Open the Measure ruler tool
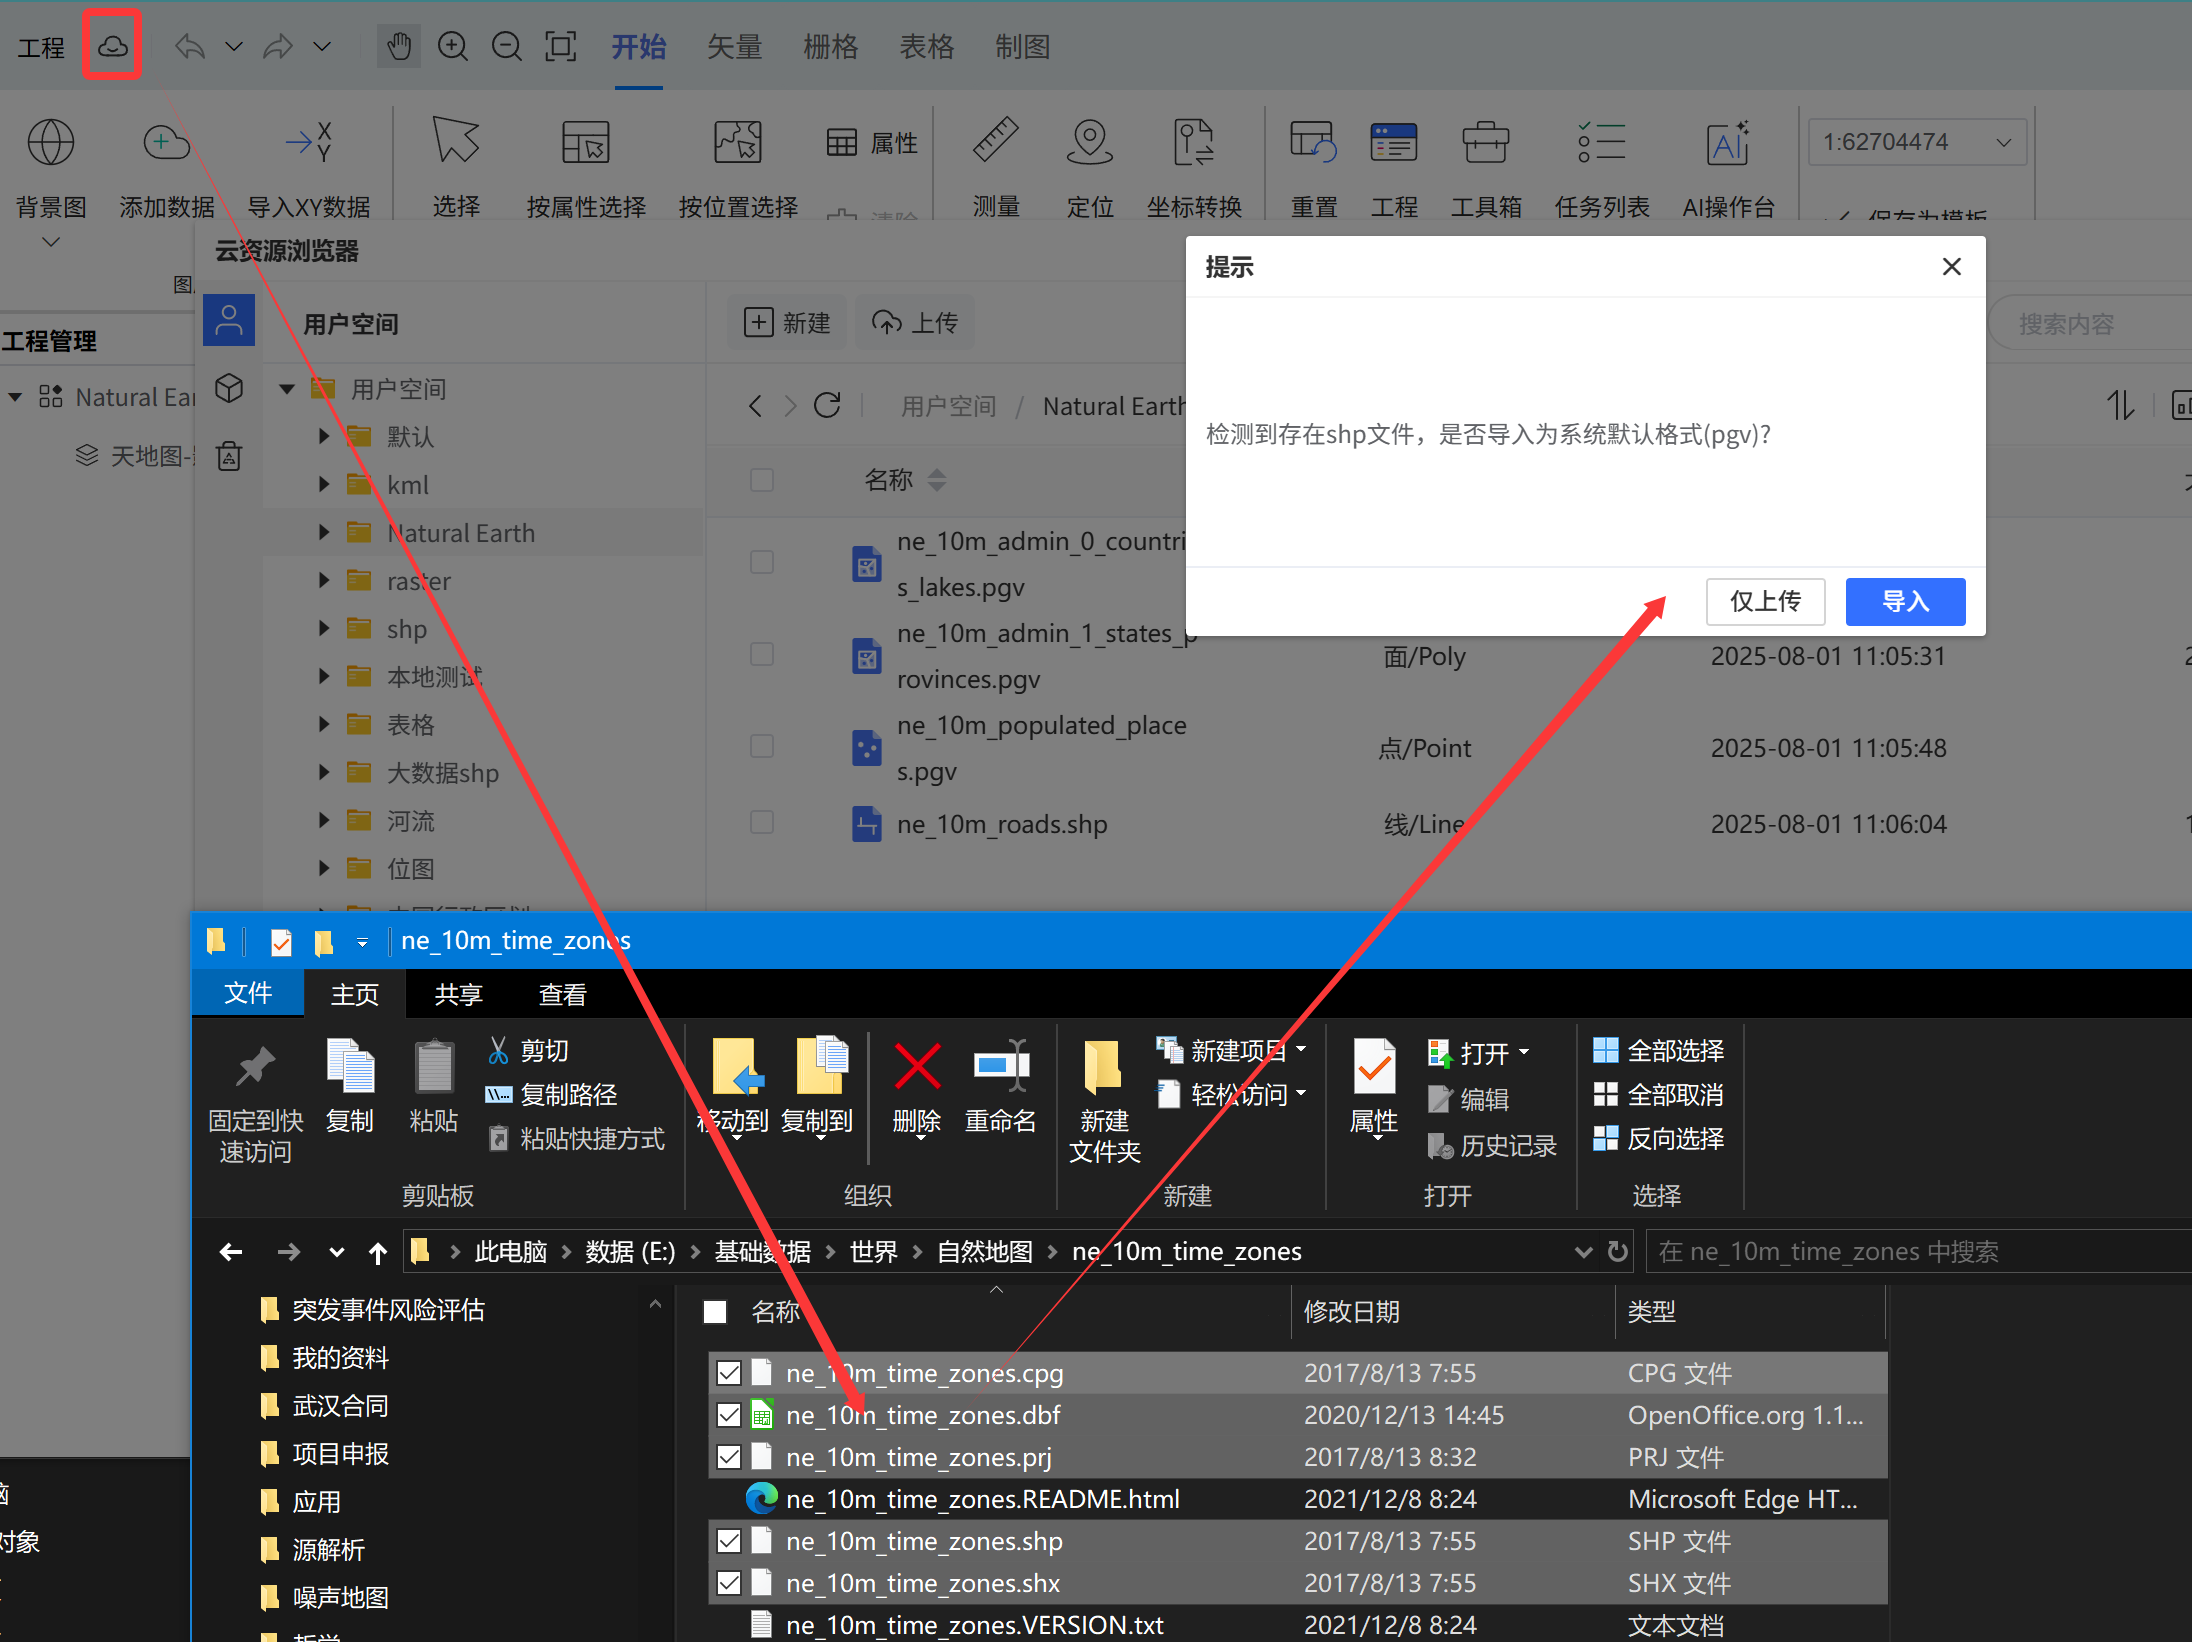Screen dimensions: 2192x1642 [995, 142]
